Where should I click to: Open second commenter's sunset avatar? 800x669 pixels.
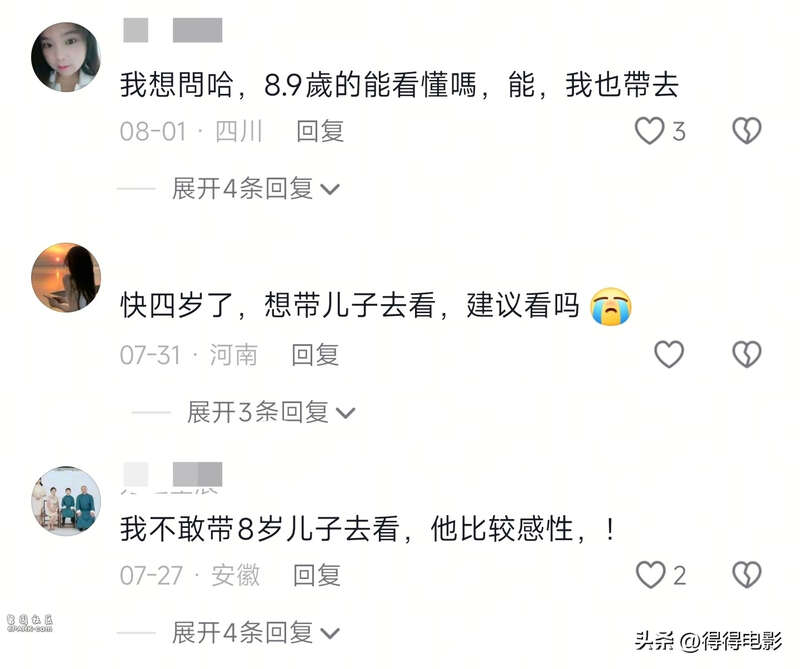click(66, 277)
